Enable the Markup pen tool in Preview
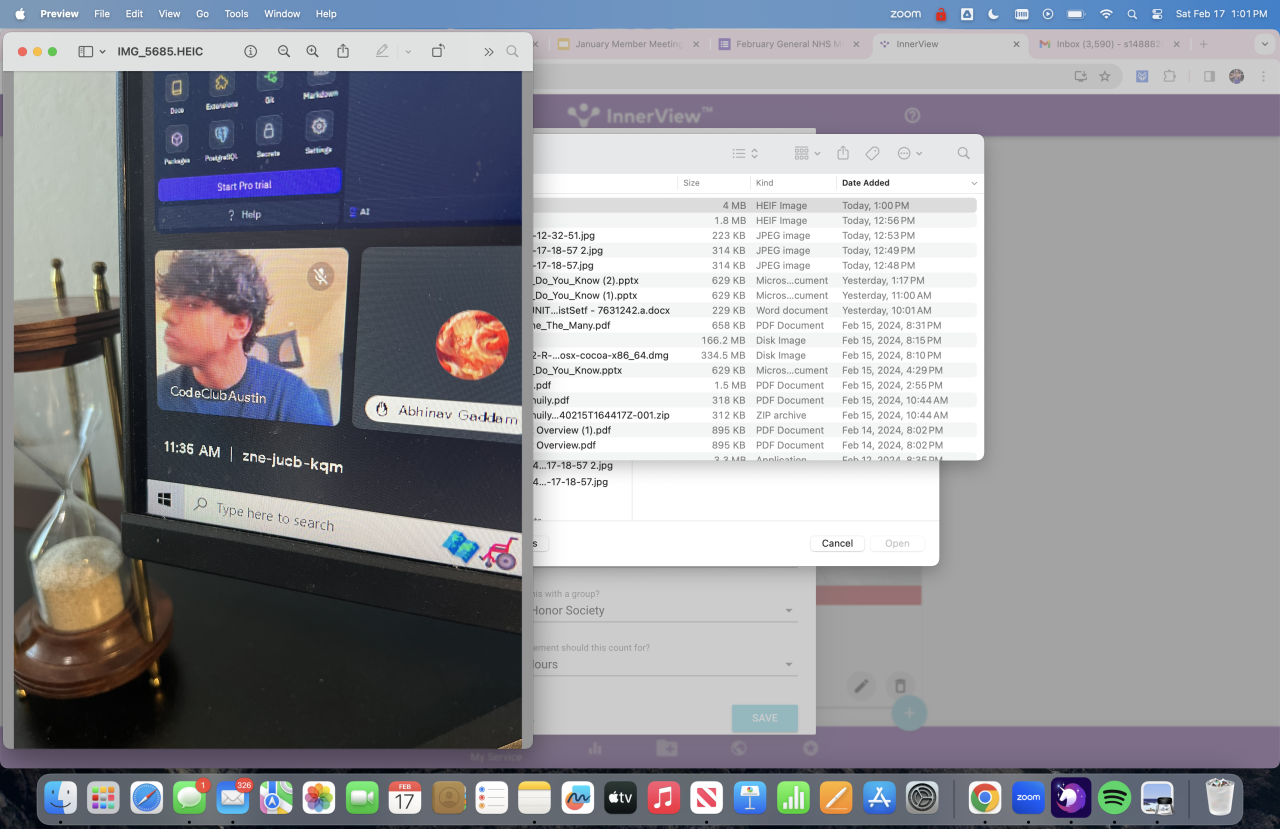The width and height of the screenshot is (1280, 829). pyautogui.click(x=382, y=51)
